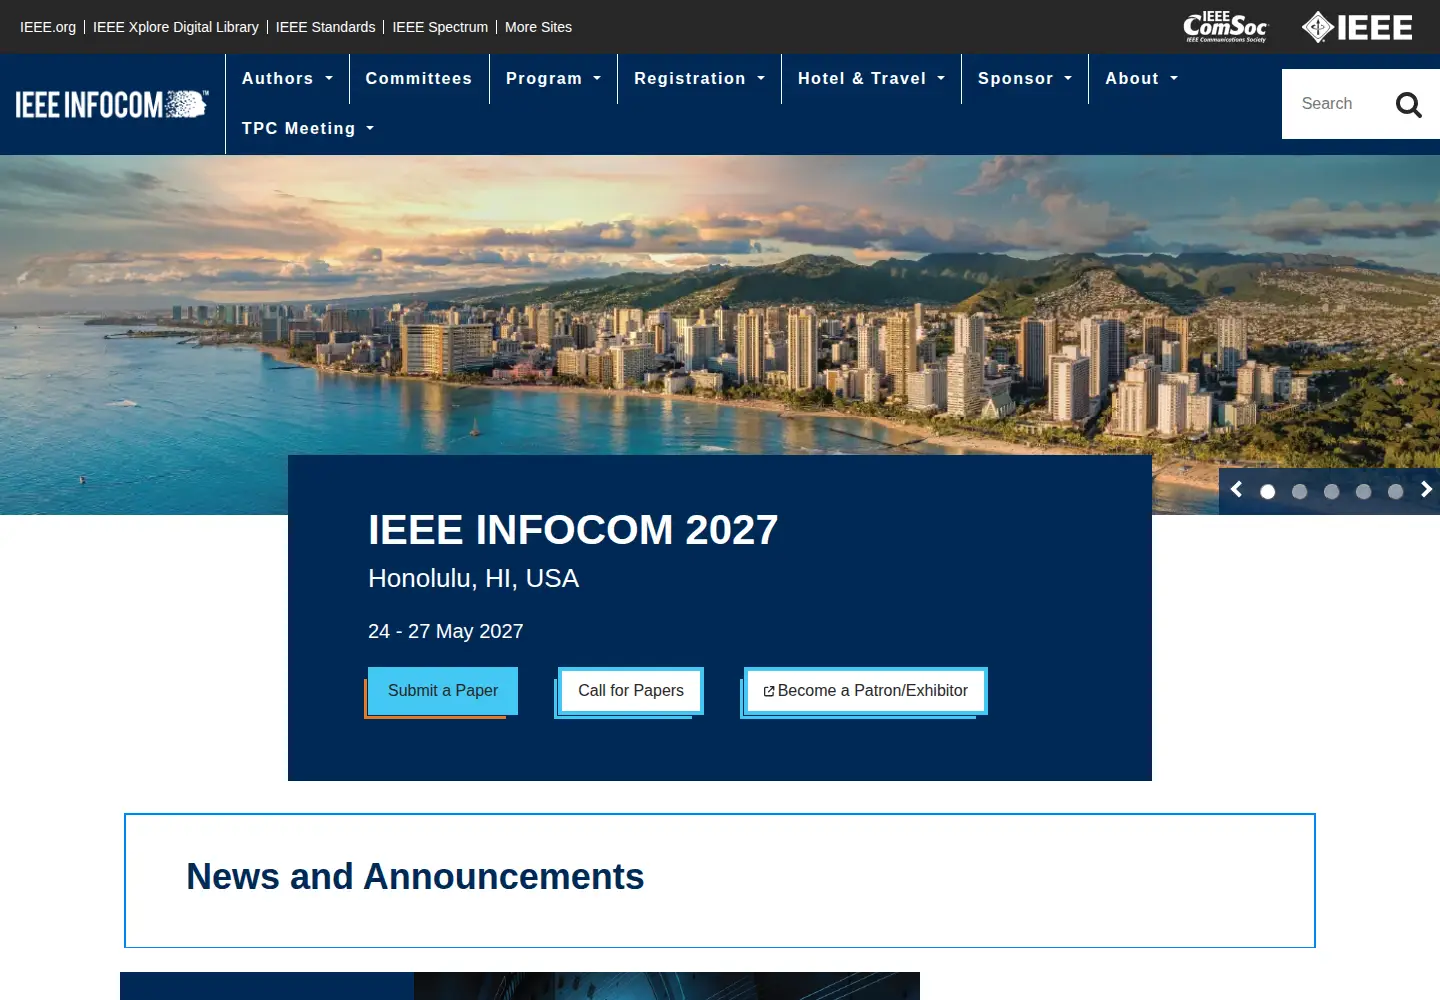Expand the Program dropdown menu
This screenshot has height=1000, width=1440.
[553, 79]
